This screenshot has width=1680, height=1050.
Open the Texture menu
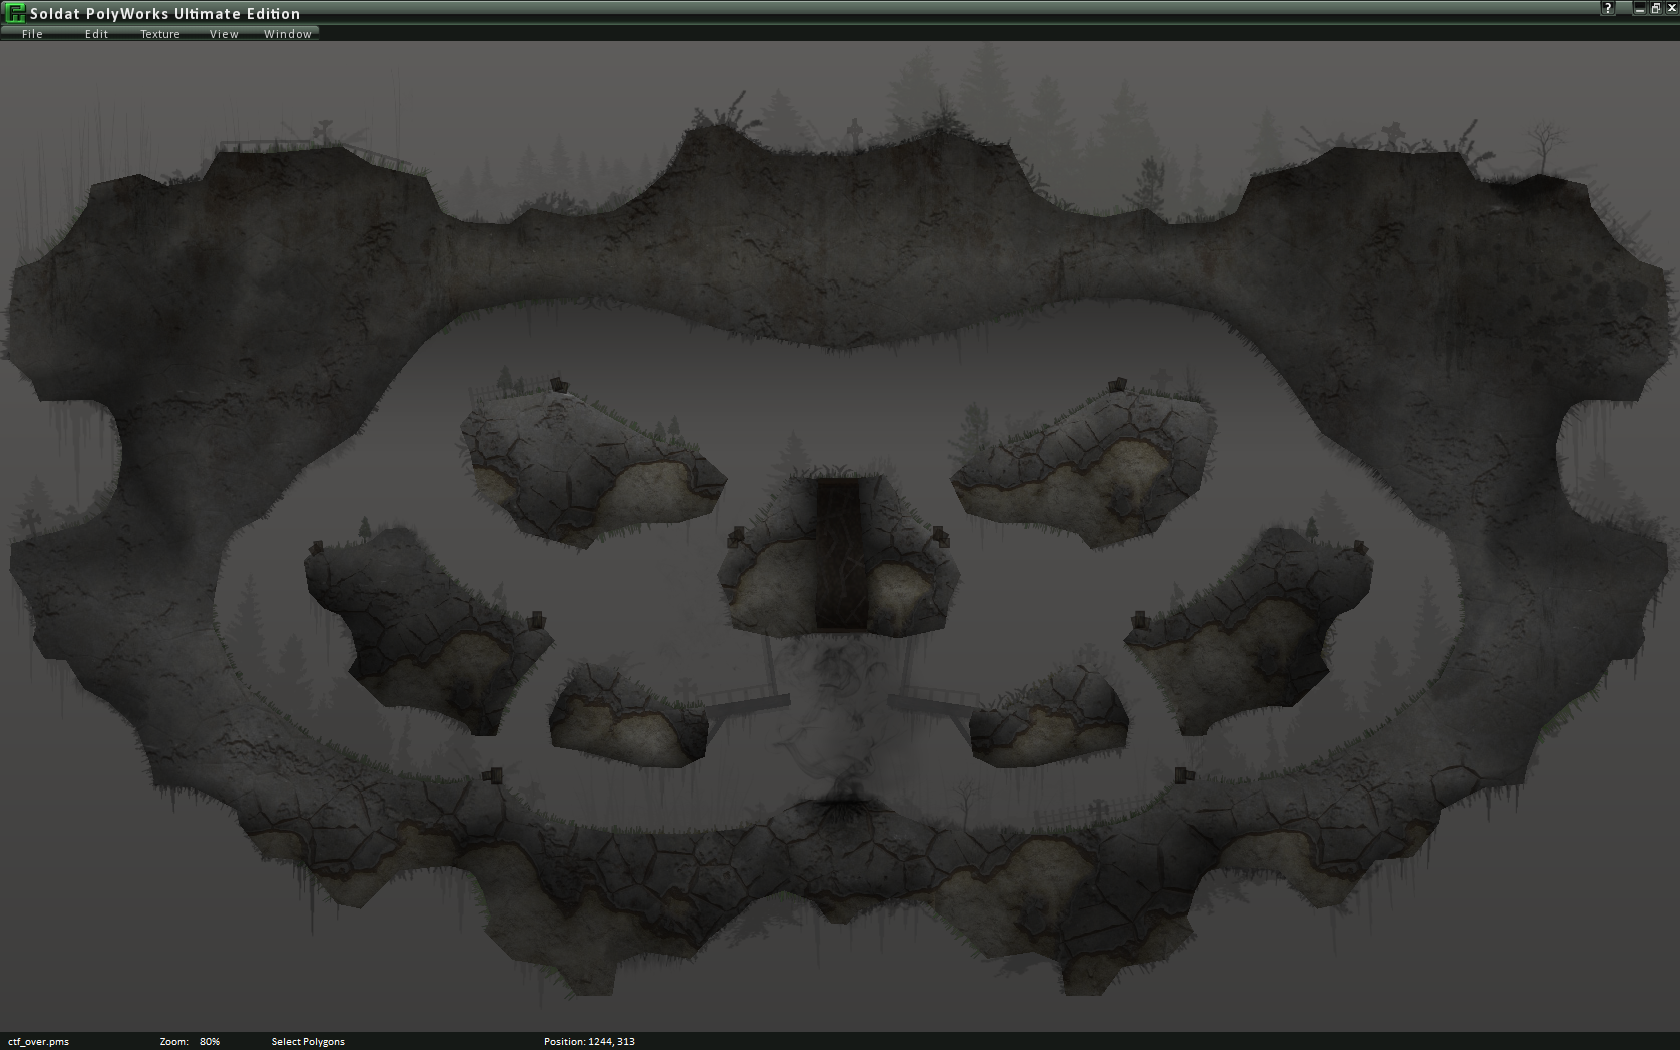coord(160,34)
